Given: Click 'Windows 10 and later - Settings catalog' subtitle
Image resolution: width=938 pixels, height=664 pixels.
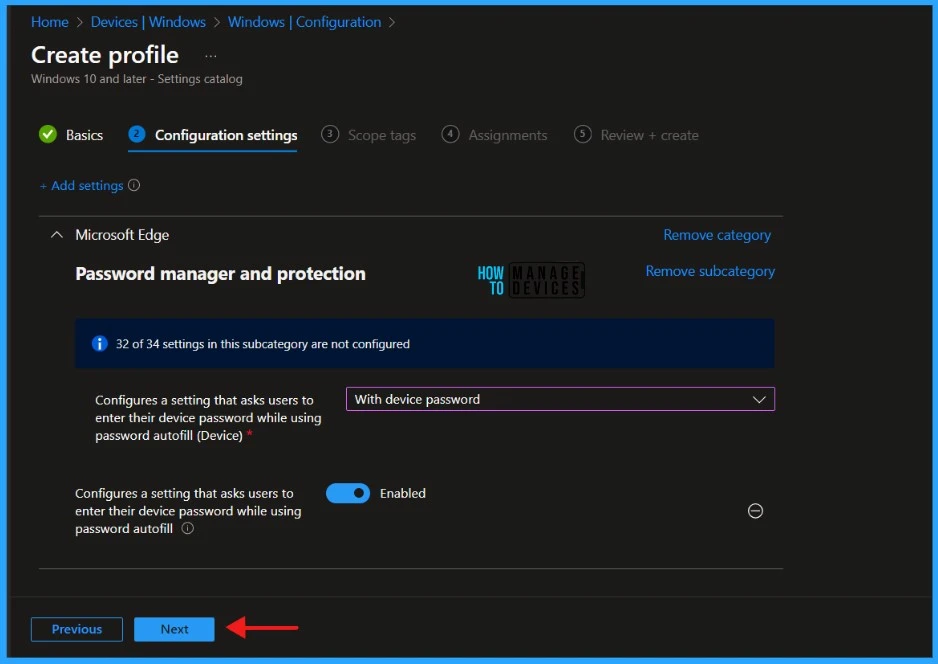Looking at the screenshot, I should click(x=137, y=79).
